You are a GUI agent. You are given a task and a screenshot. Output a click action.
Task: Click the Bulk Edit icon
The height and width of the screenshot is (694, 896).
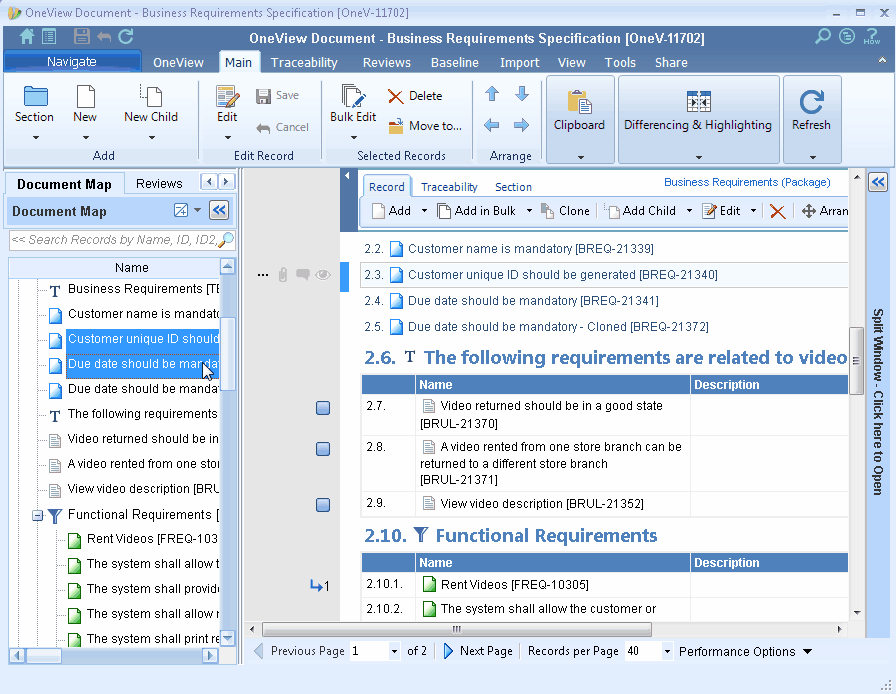(353, 95)
